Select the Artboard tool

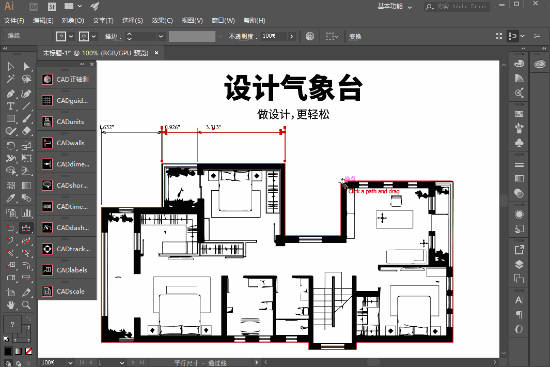coord(11,292)
